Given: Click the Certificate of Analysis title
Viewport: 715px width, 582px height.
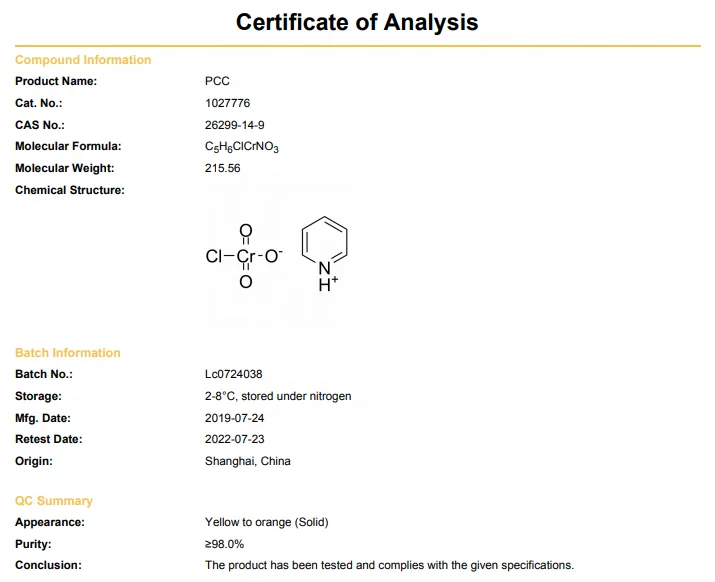Looking at the screenshot, I should tap(357, 22).
